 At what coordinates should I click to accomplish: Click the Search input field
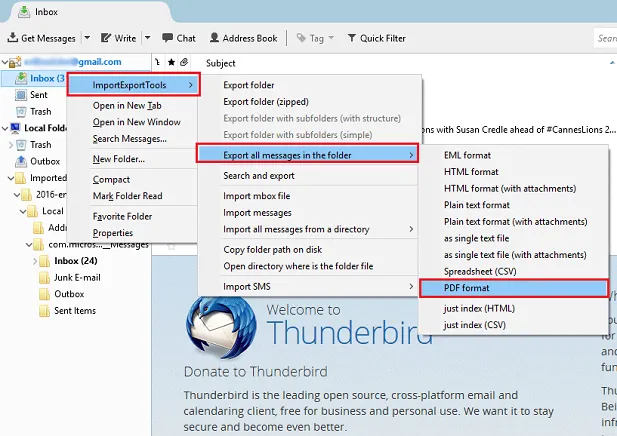click(605, 38)
